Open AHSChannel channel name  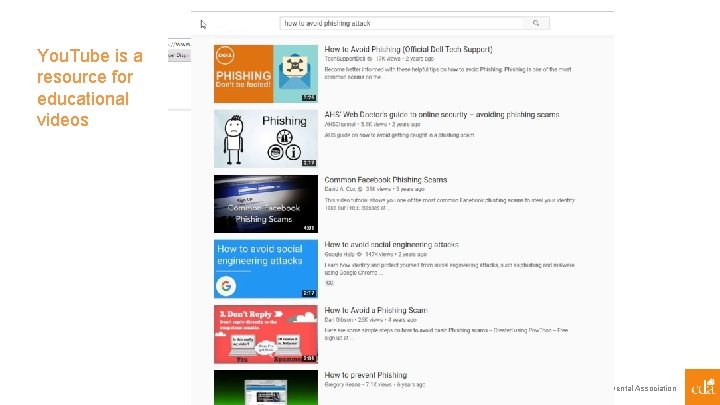point(340,124)
